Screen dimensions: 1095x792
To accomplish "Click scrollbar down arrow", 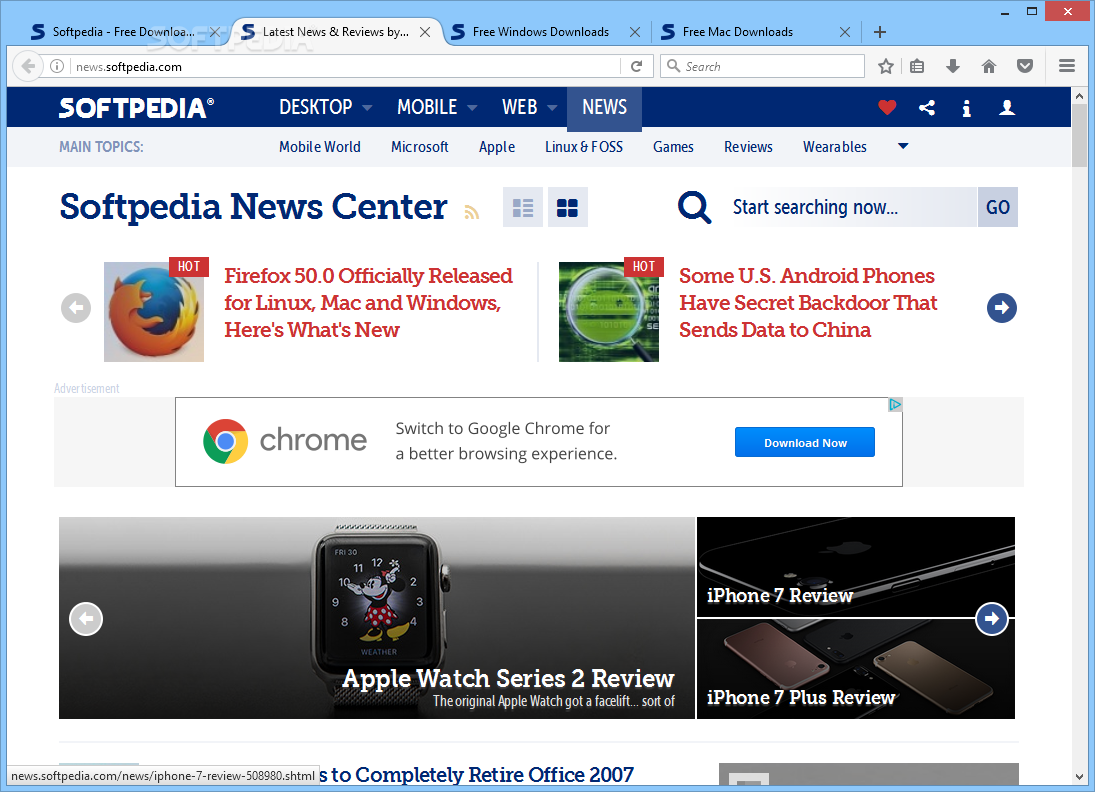I will [1079, 777].
